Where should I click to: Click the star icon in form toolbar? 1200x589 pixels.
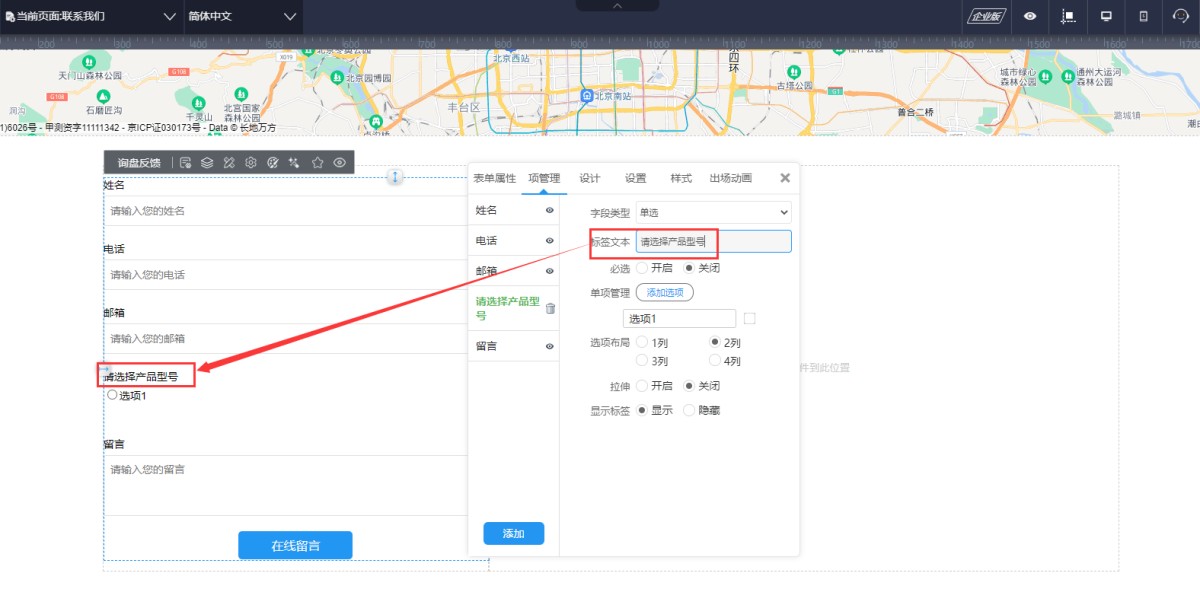[x=317, y=162]
